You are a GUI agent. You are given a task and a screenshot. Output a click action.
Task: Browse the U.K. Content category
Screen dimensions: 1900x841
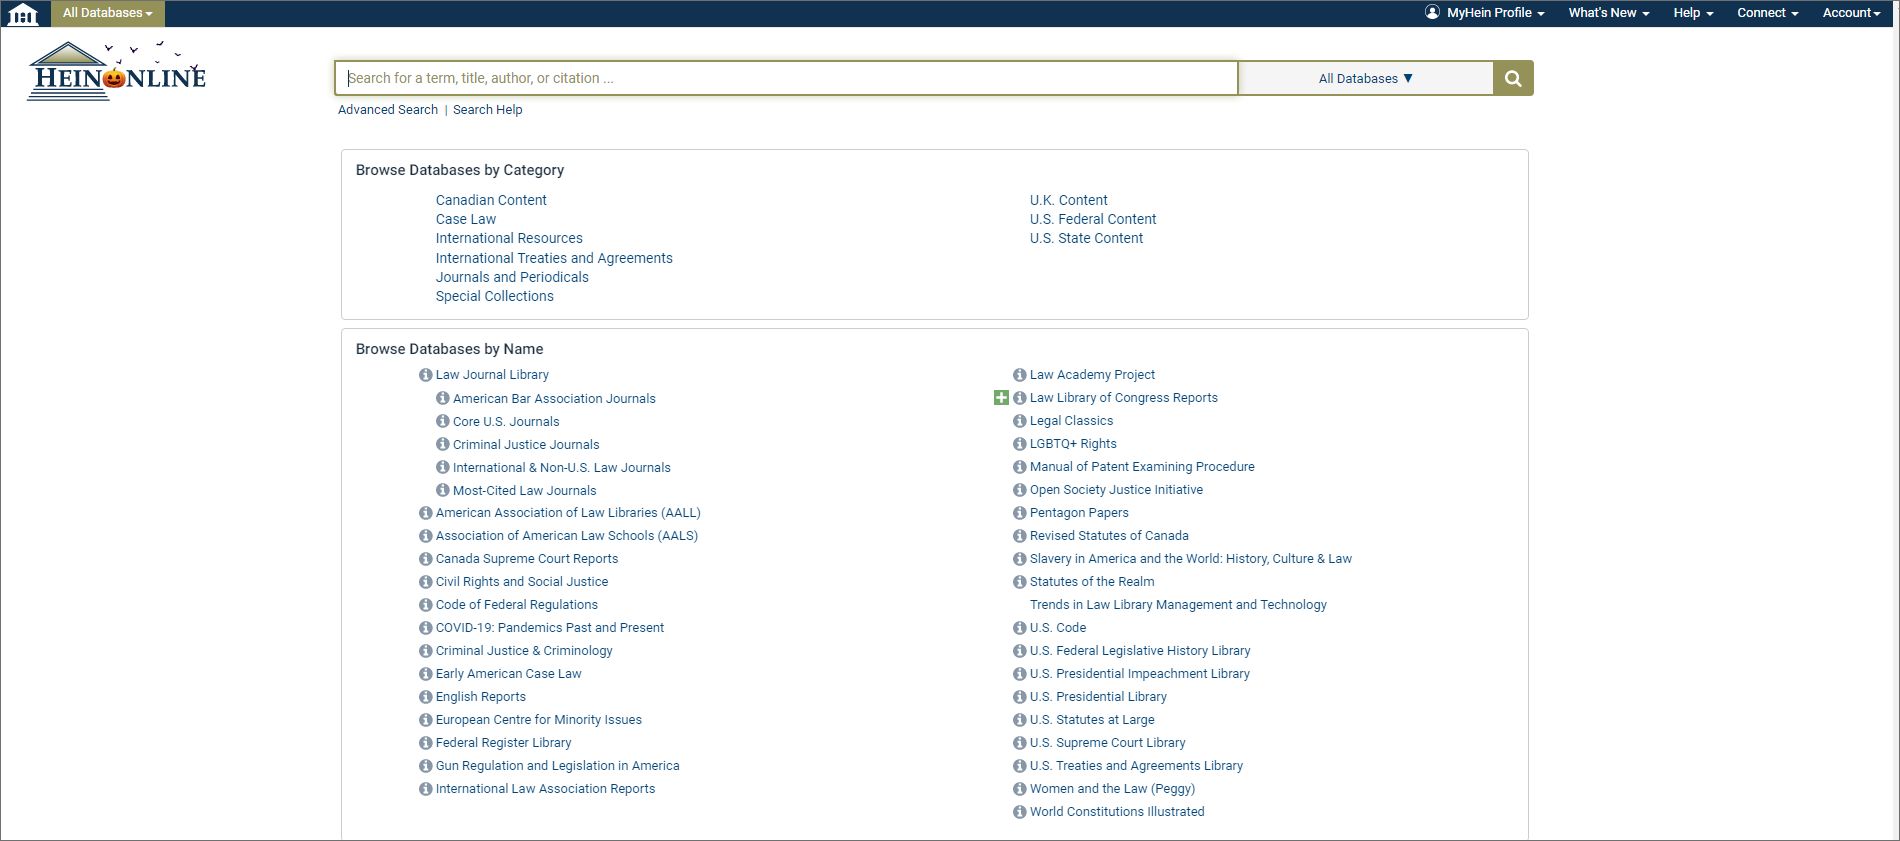(x=1069, y=200)
